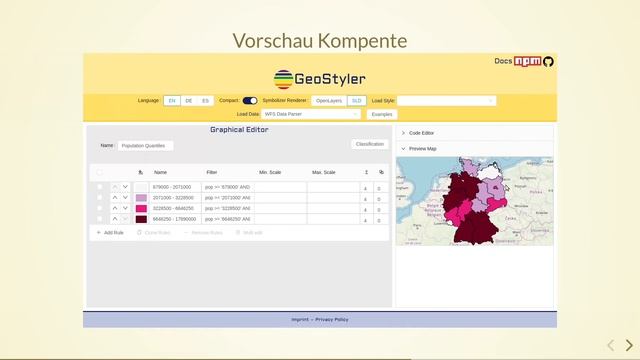Select OpenLayers symbolizer renderer
Viewport: 640px width, 360px height.
(x=329, y=101)
